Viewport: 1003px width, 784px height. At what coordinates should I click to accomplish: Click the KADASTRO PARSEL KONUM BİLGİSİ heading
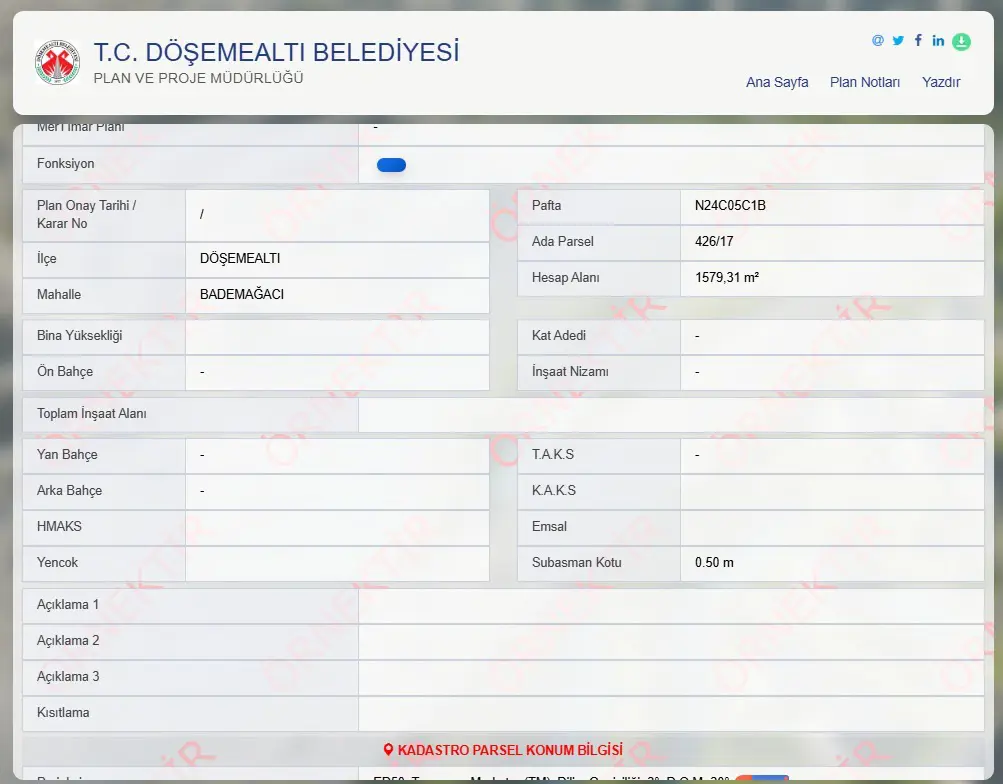coord(510,749)
